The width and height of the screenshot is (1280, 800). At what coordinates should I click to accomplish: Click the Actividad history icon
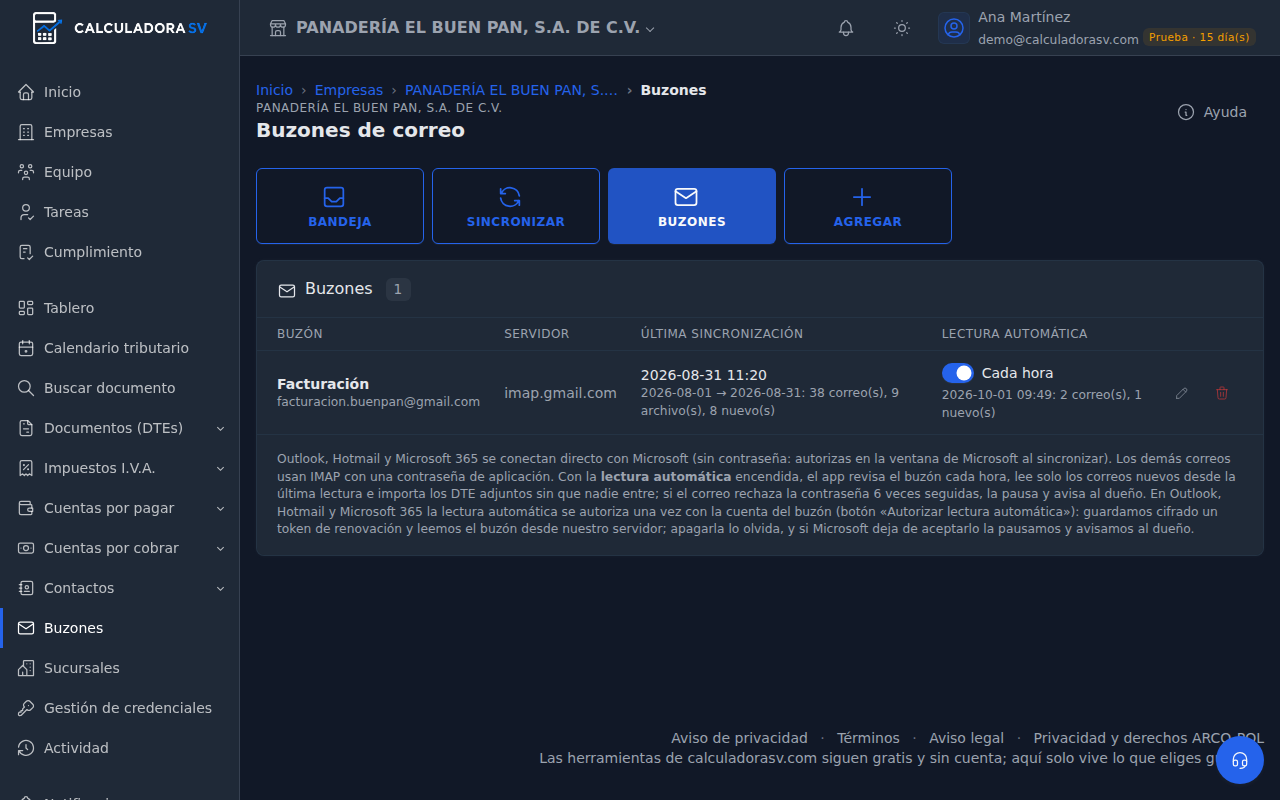(26, 748)
